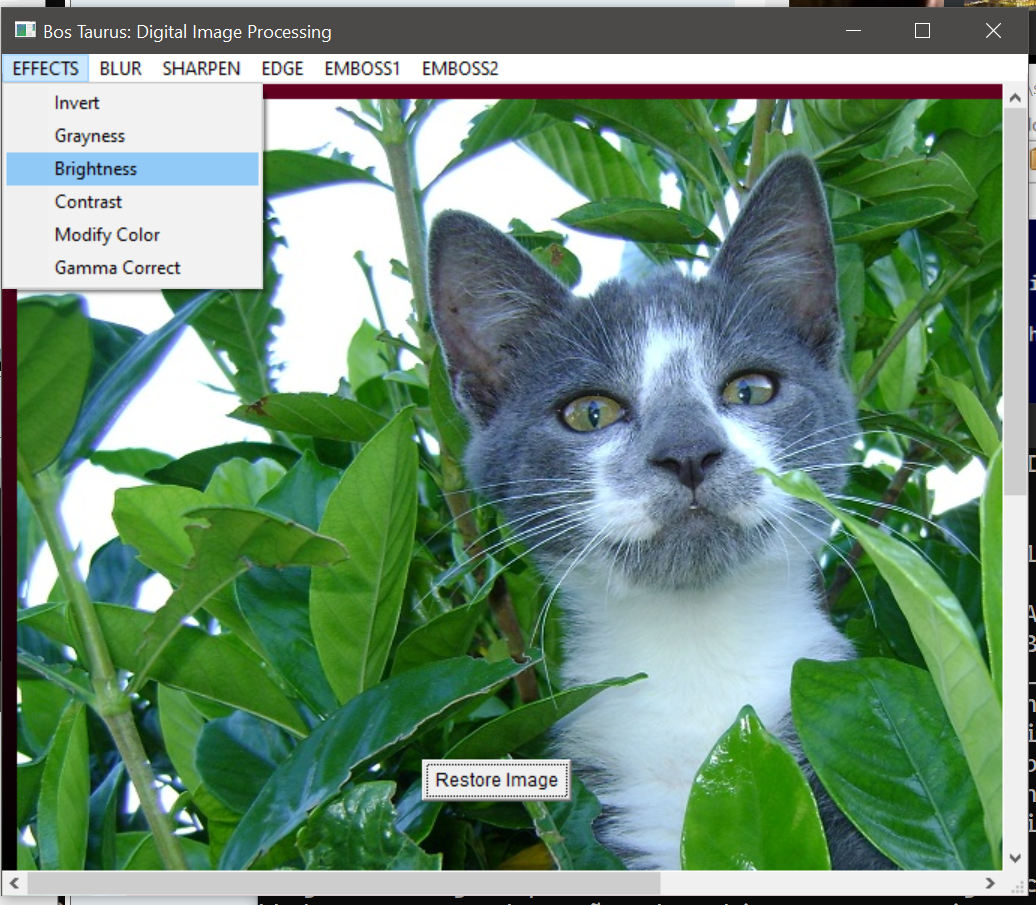Minimize the Bos Taurus window
This screenshot has height=905, width=1036.
coord(852,31)
